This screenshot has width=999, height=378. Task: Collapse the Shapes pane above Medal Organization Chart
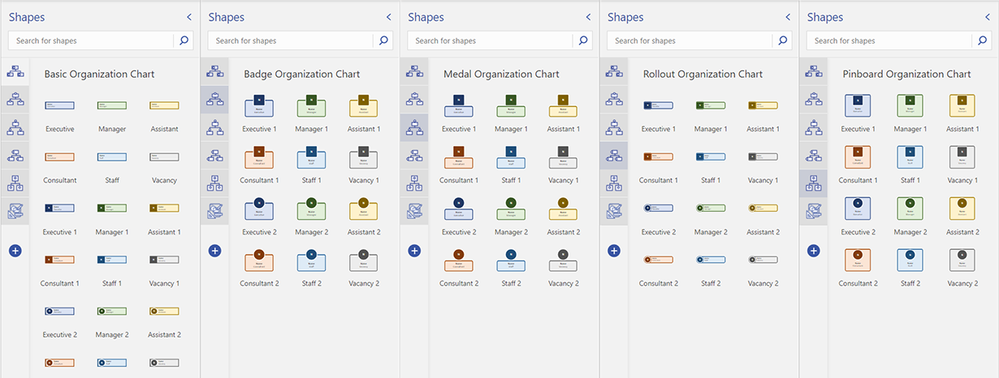589,17
